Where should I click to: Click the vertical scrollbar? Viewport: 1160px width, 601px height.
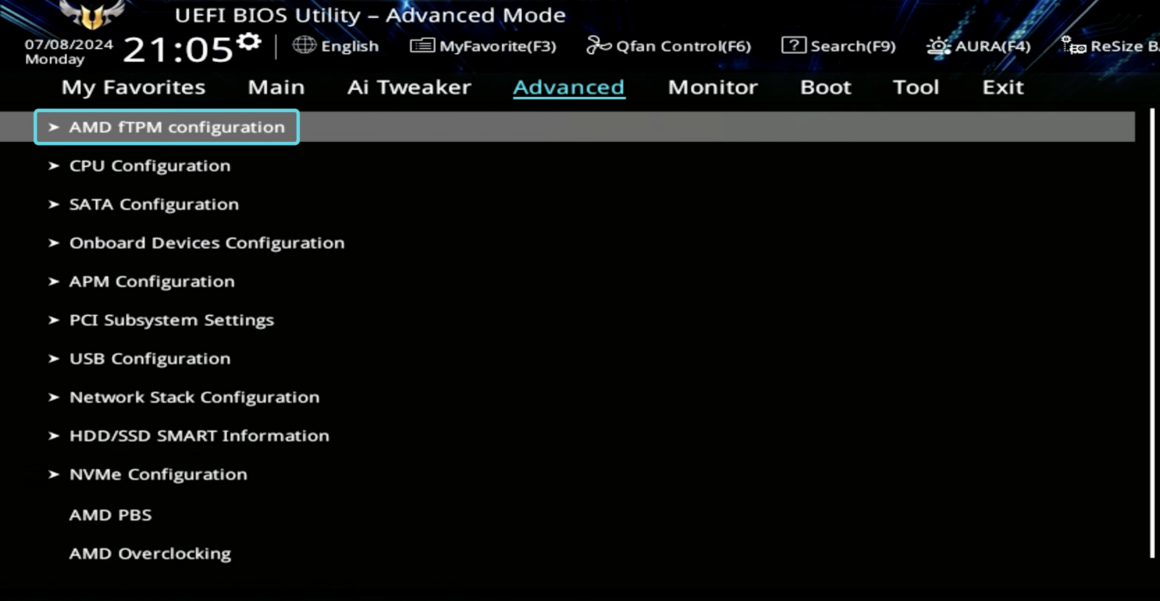(1153, 333)
